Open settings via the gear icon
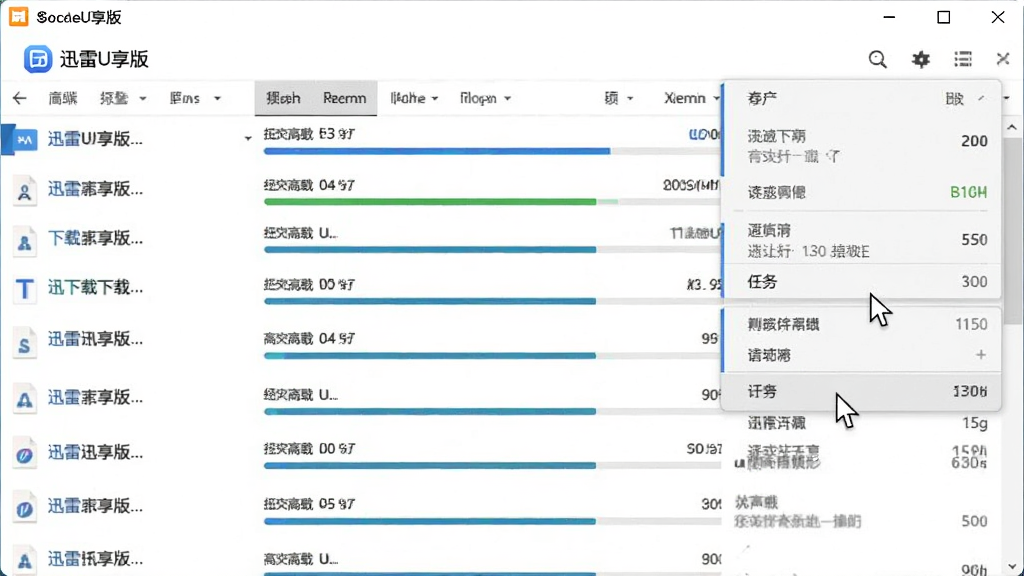1024x576 pixels. (x=921, y=59)
